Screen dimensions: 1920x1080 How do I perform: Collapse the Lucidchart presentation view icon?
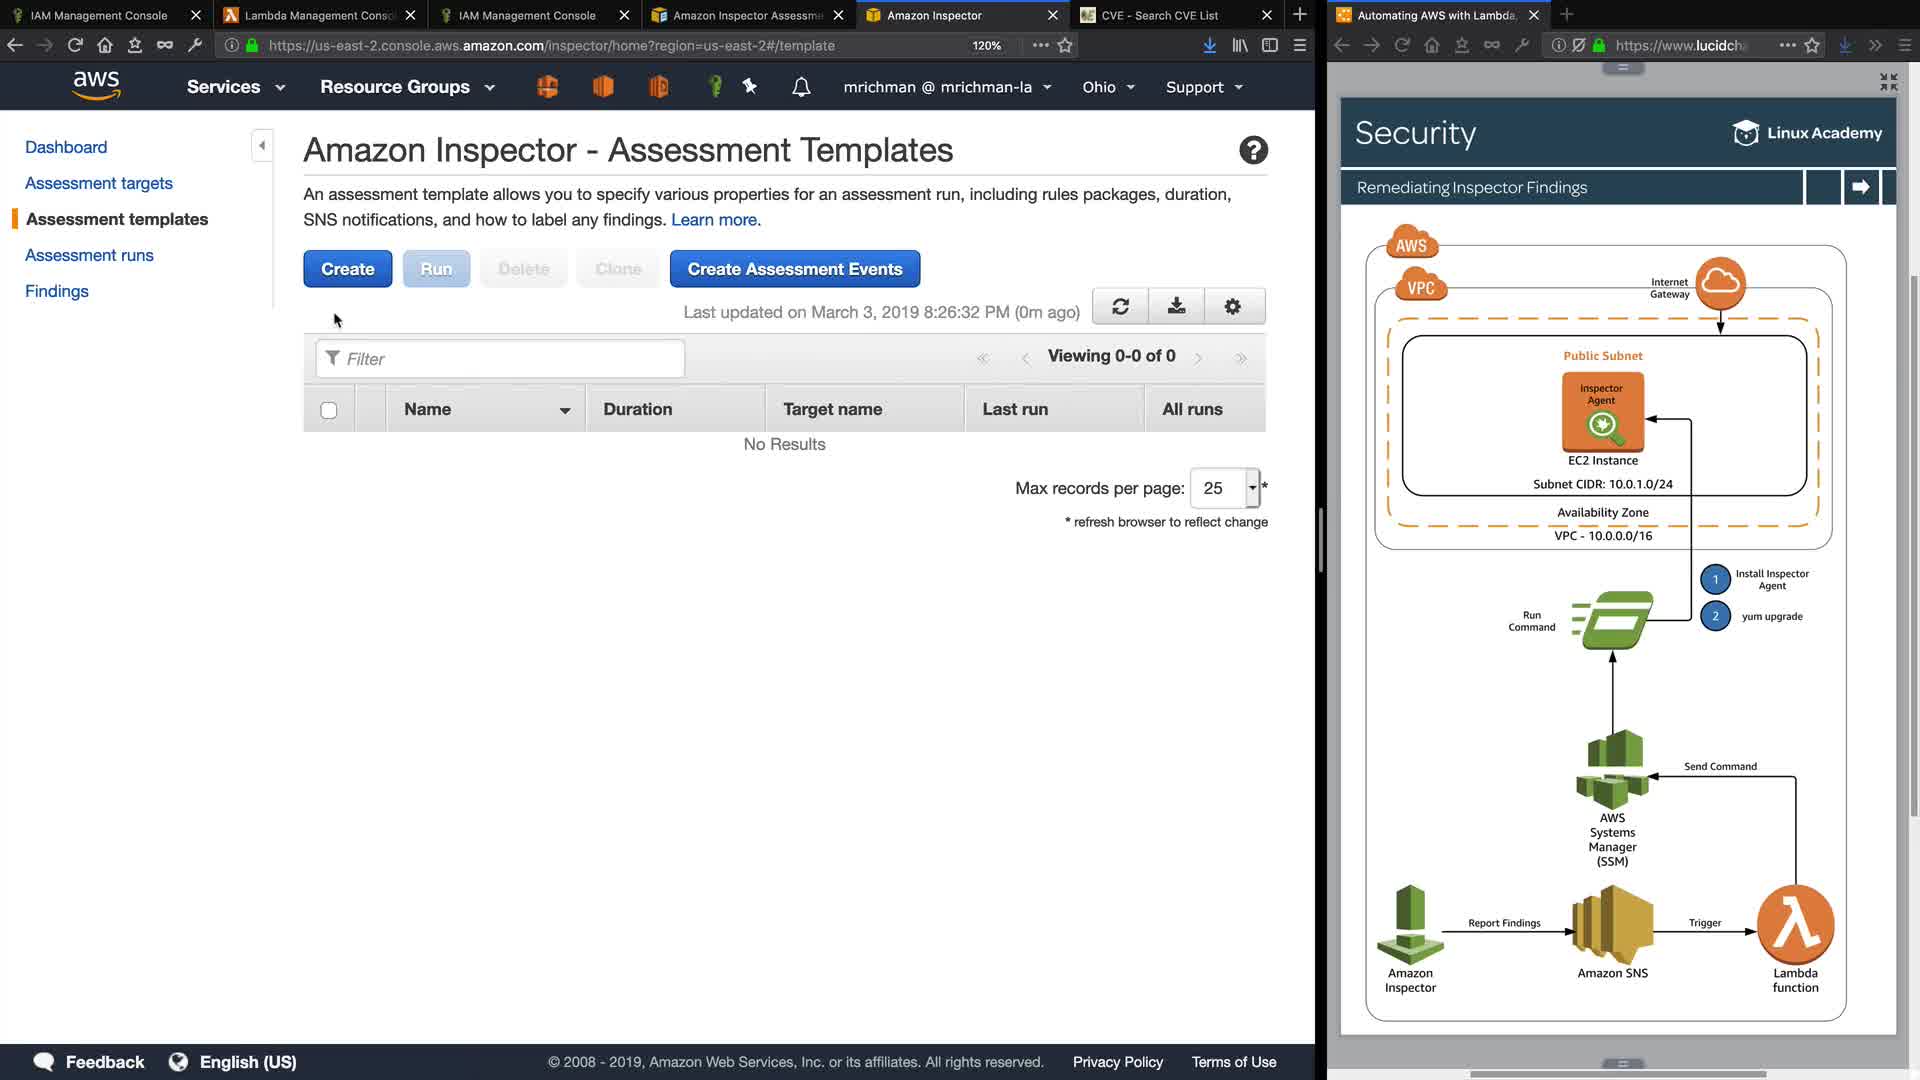tap(1888, 82)
